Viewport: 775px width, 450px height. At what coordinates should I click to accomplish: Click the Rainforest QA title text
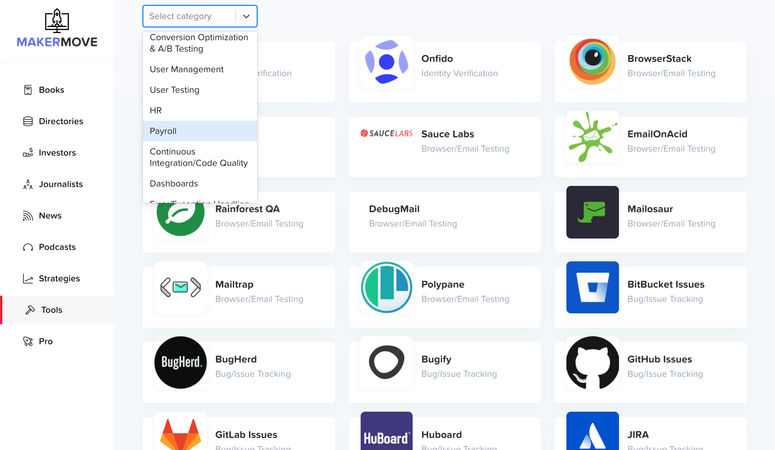[x=247, y=209]
